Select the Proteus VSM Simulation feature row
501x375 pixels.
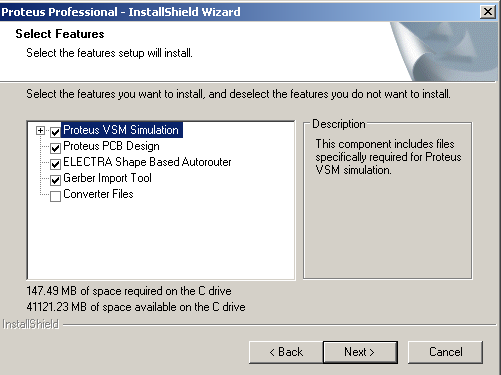(121, 130)
